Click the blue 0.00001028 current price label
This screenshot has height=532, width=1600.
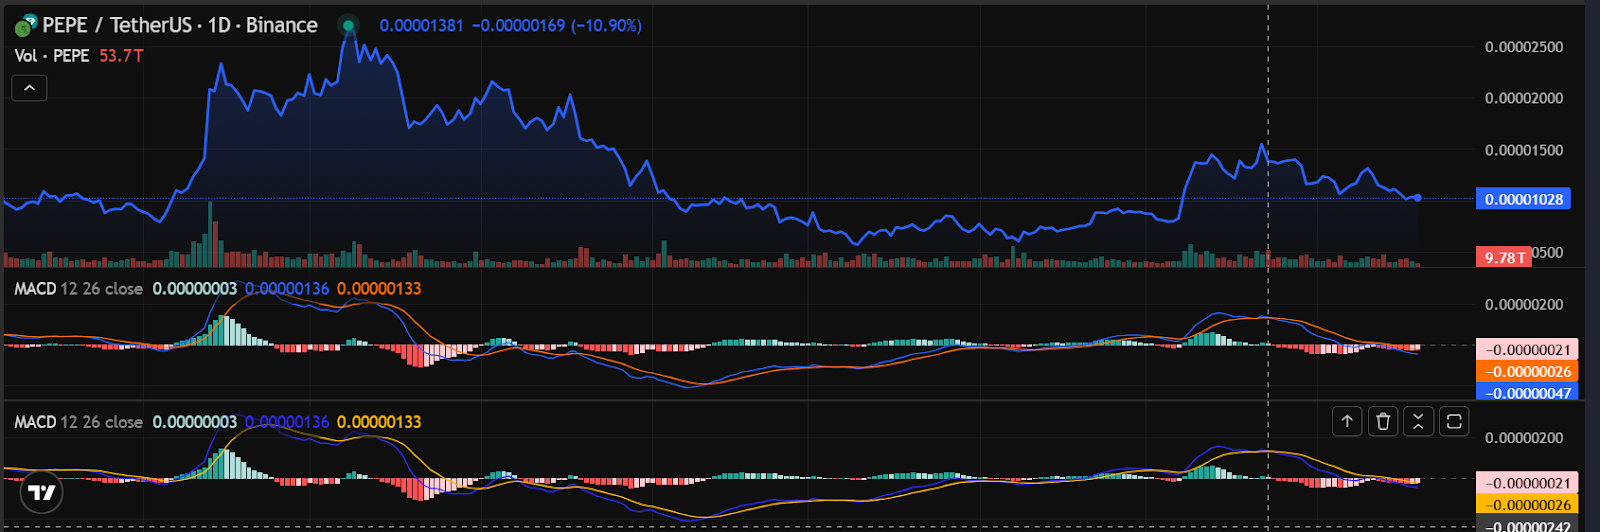pyautogui.click(x=1523, y=199)
